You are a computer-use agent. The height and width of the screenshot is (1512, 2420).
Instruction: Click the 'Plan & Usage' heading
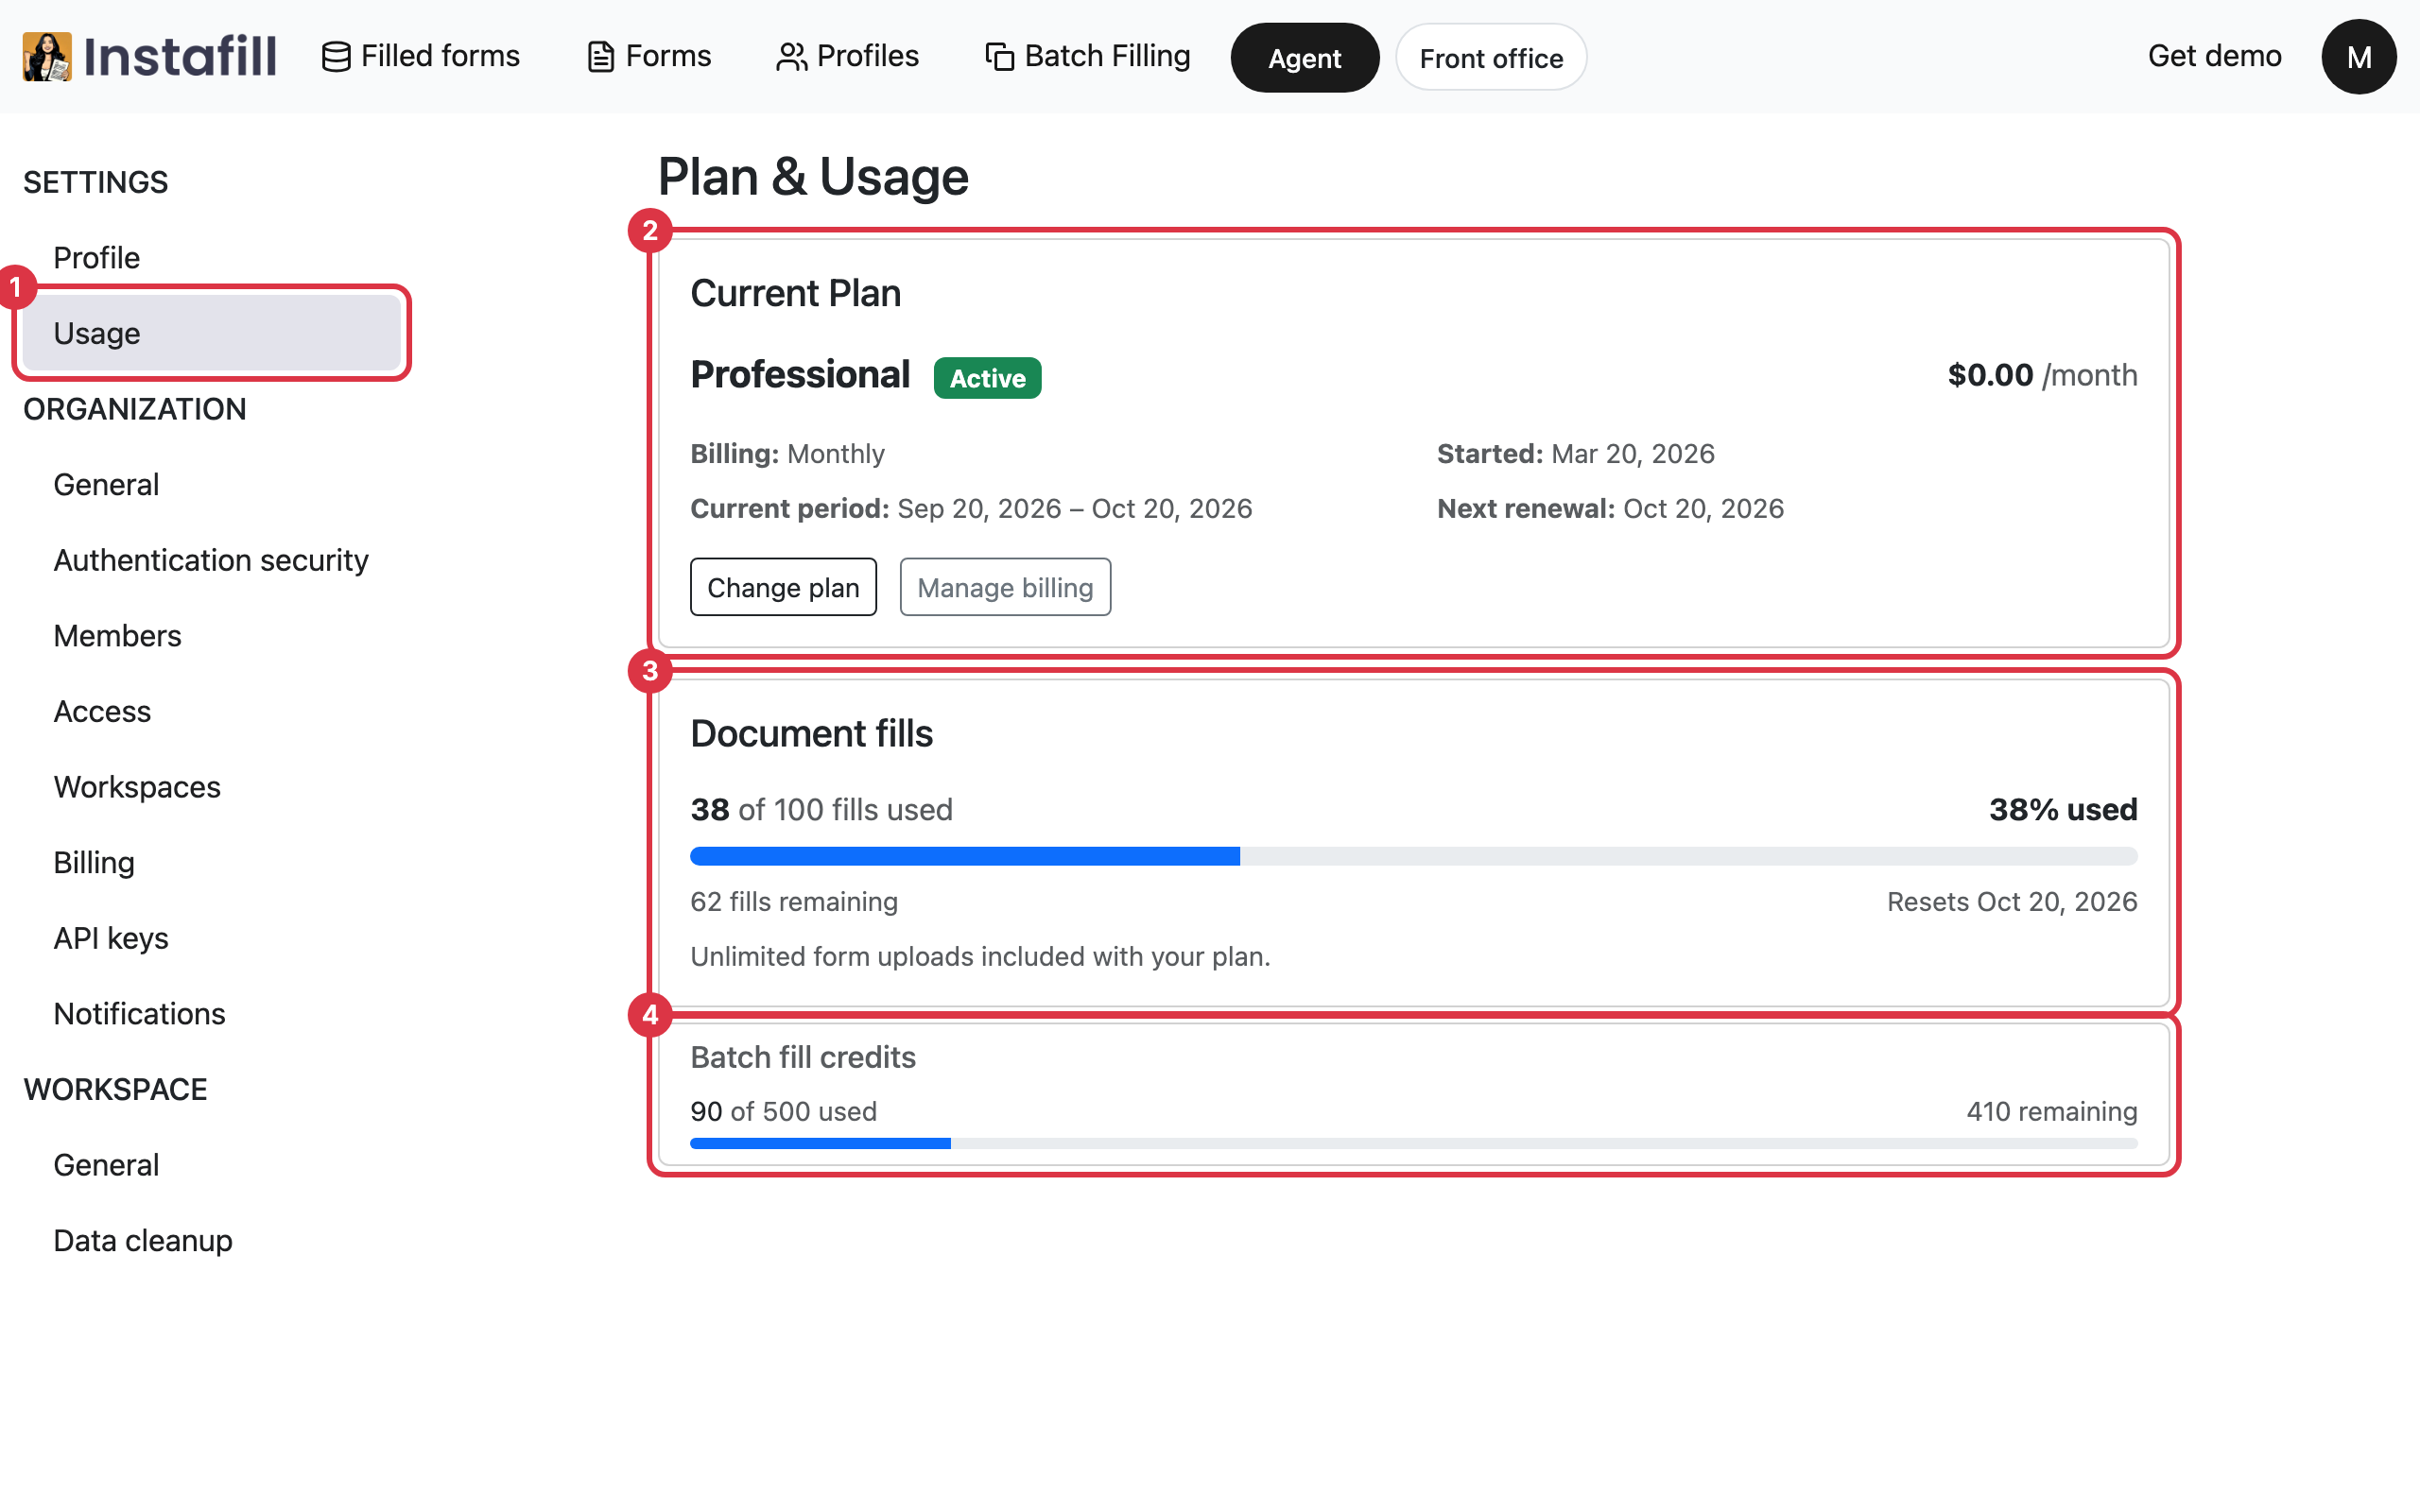[x=813, y=177]
